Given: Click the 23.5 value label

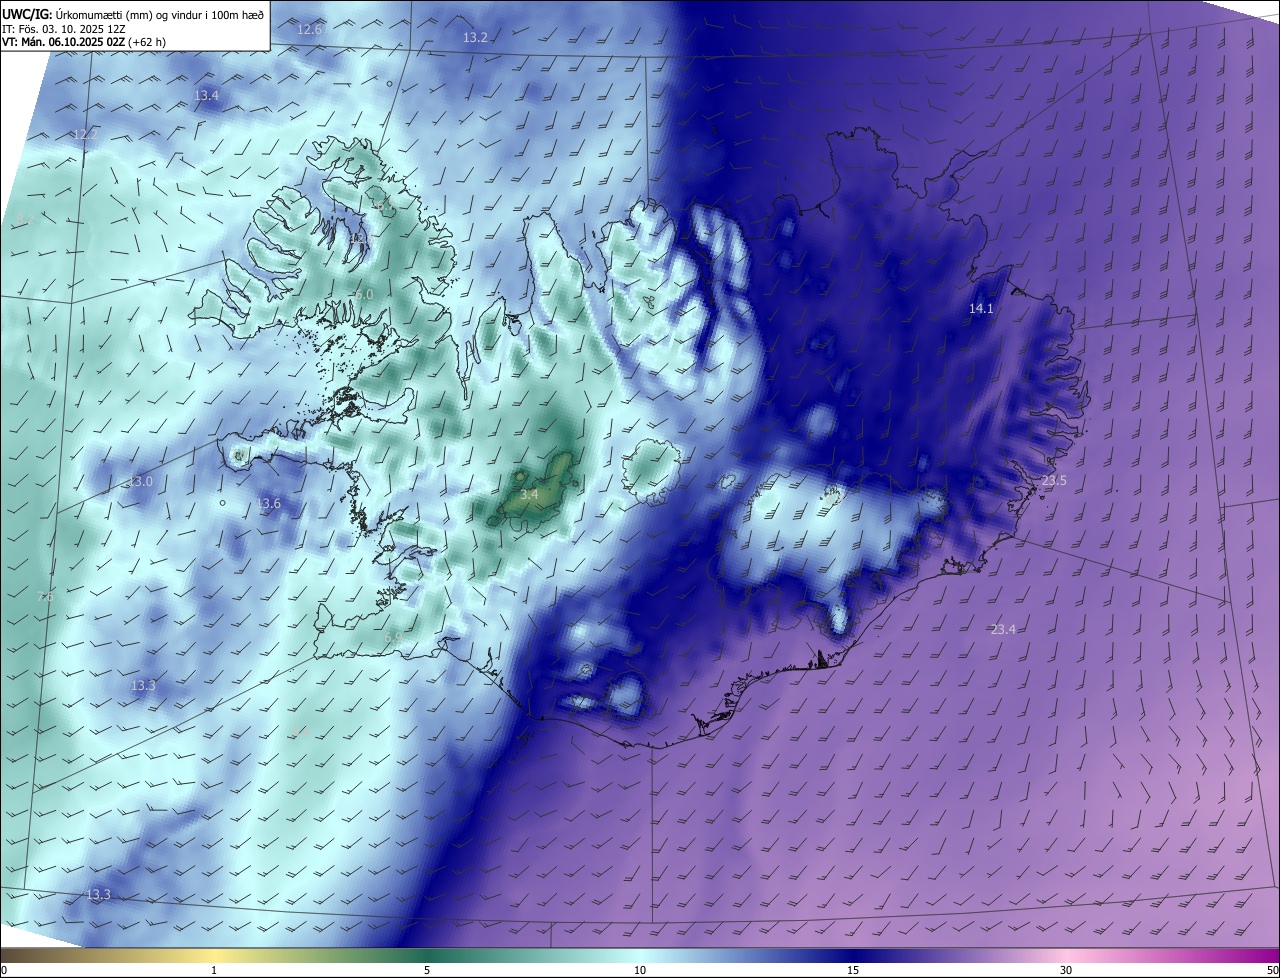Looking at the screenshot, I should (1054, 481).
